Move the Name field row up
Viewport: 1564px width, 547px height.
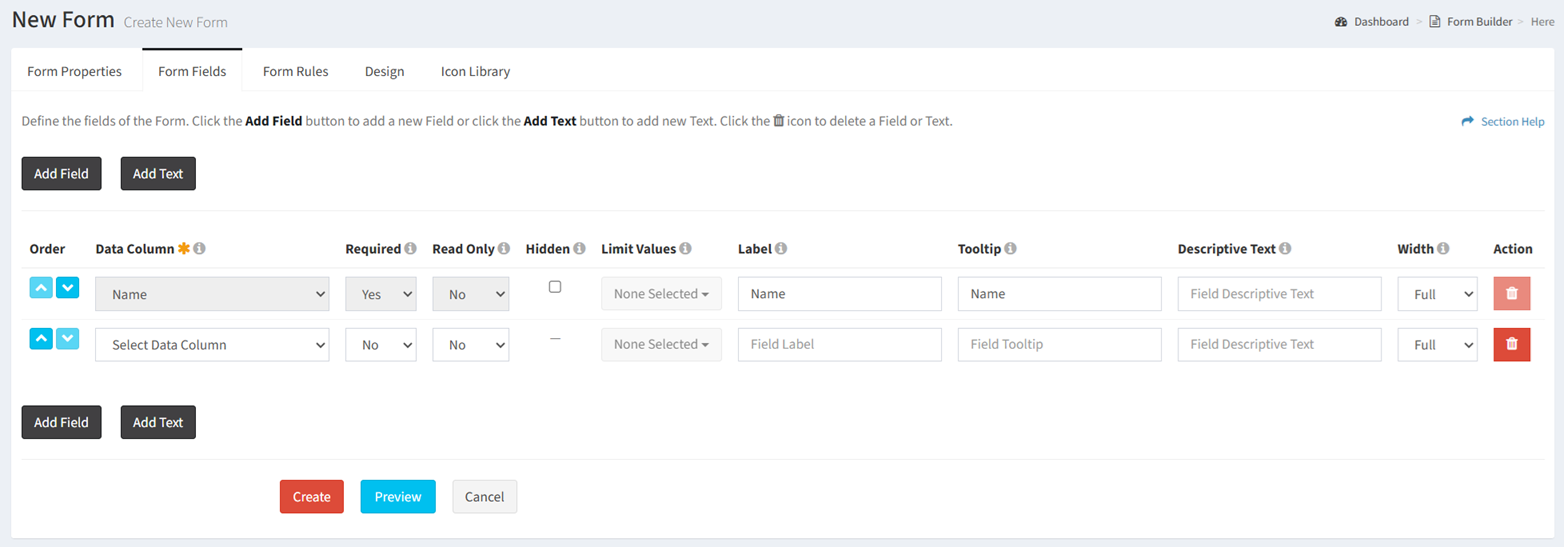[x=41, y=289]
